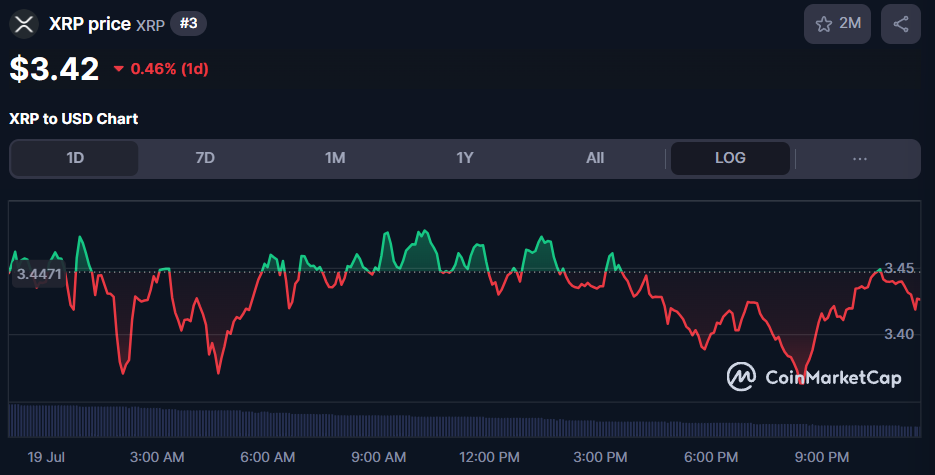Show the 1Y chart range

click(465, 158)
